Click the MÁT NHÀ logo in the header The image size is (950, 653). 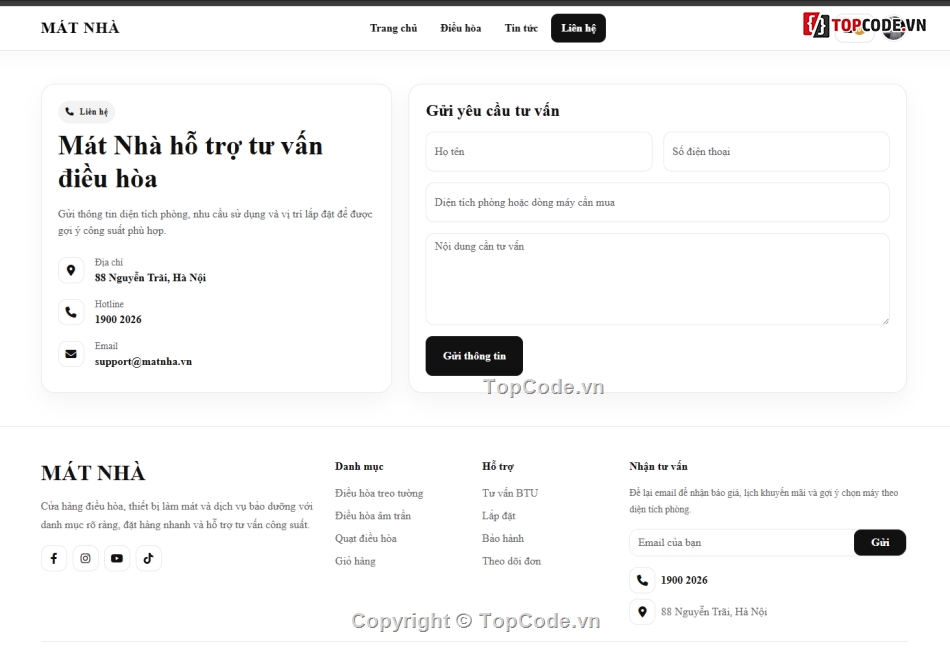[80, 28]
